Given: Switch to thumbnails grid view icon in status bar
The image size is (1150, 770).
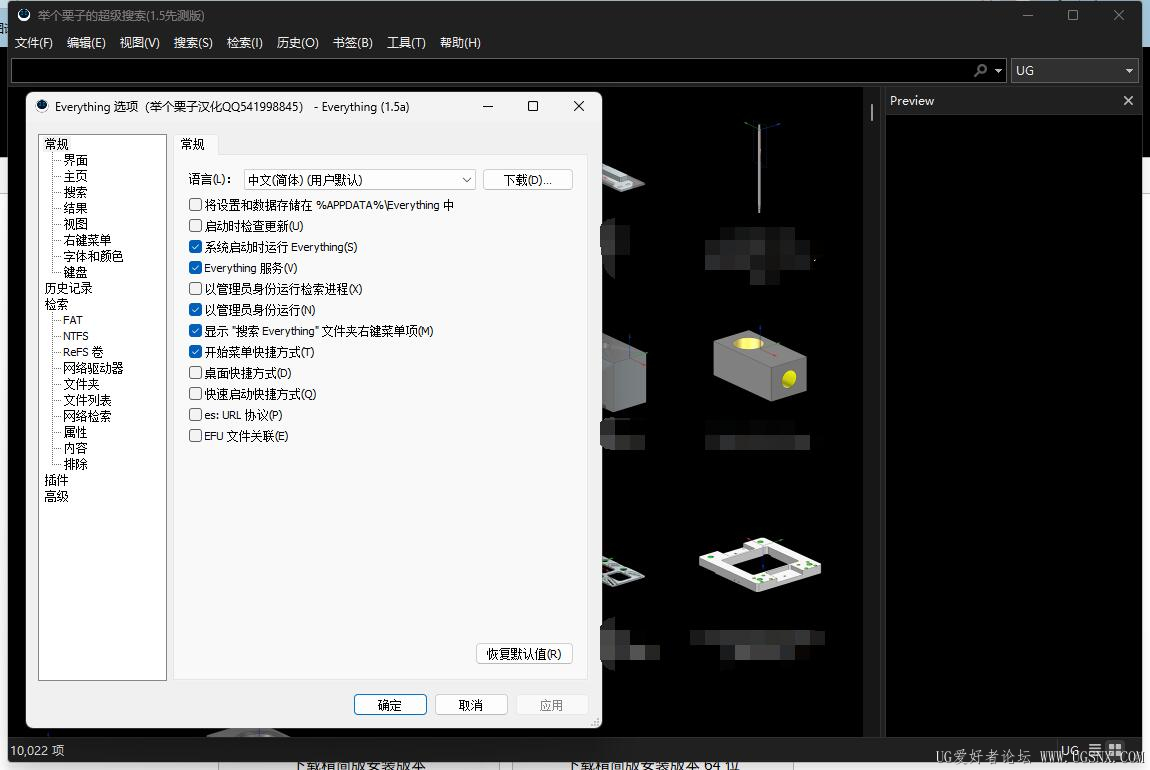Looking at the screenshot, I should tap(1115, 749).
